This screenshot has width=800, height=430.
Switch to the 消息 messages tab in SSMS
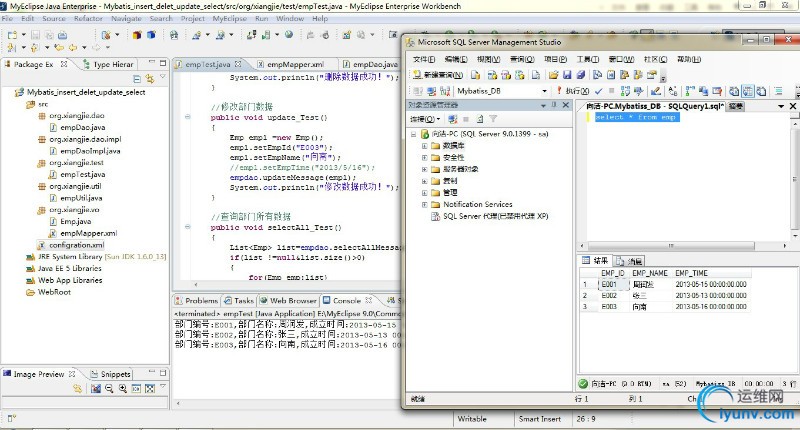[x=629, y=261]
